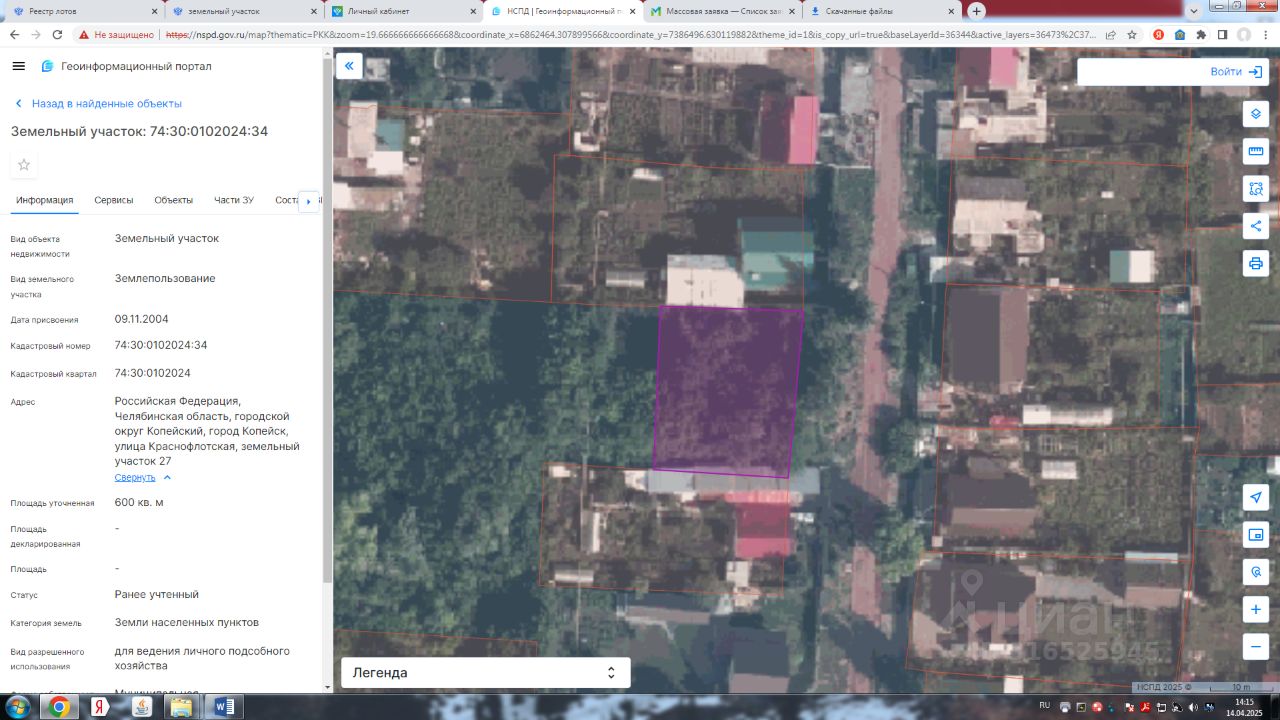This screenshot has height=720, width=1280.
Task: Open the share map icon
Action: coord(1256,226)
